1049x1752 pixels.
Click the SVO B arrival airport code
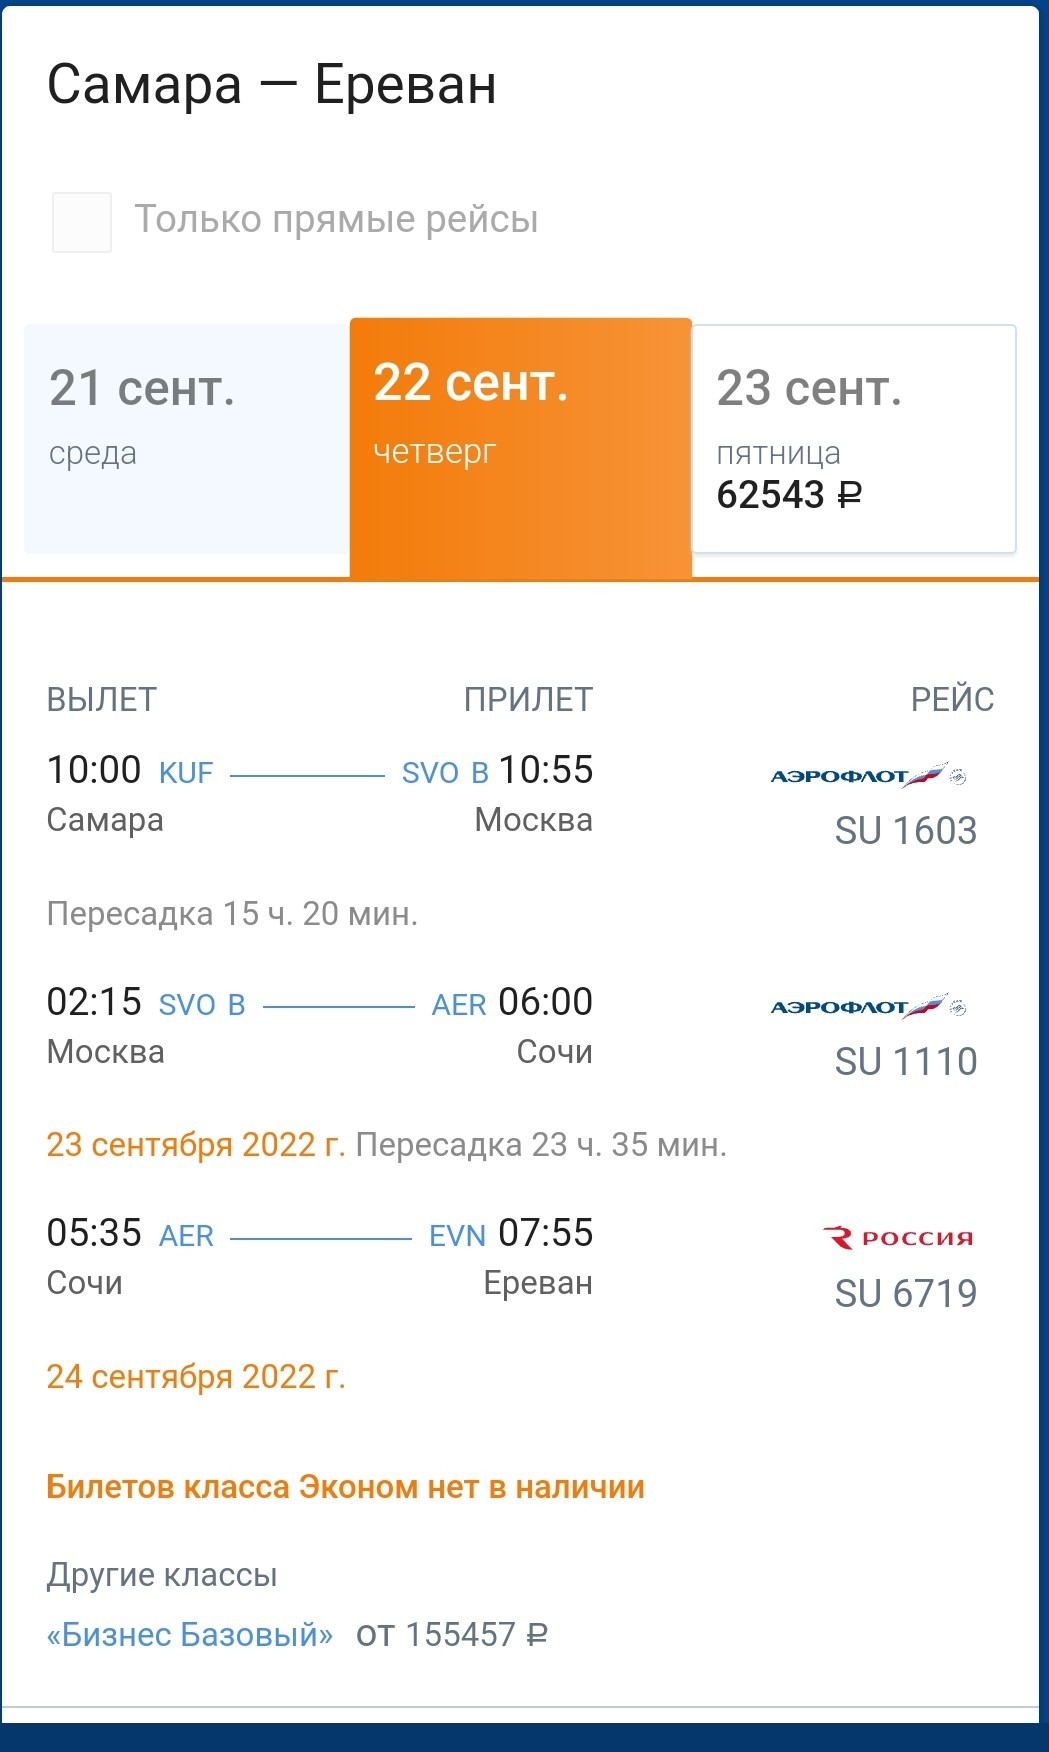click(445, 773)
